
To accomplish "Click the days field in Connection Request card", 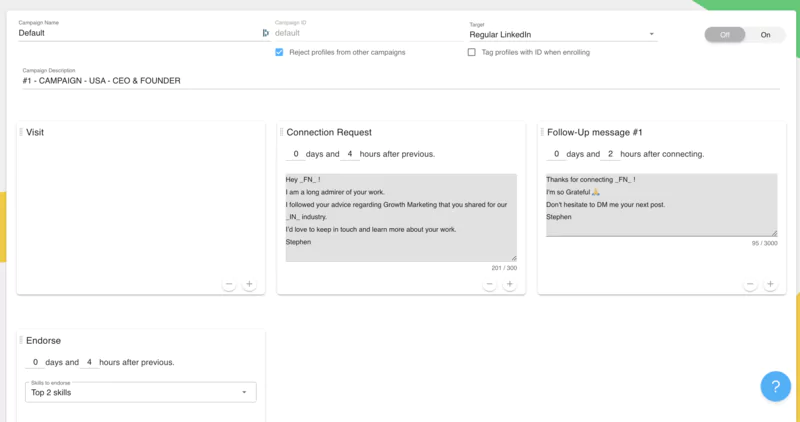I will (x=297, y=154).
